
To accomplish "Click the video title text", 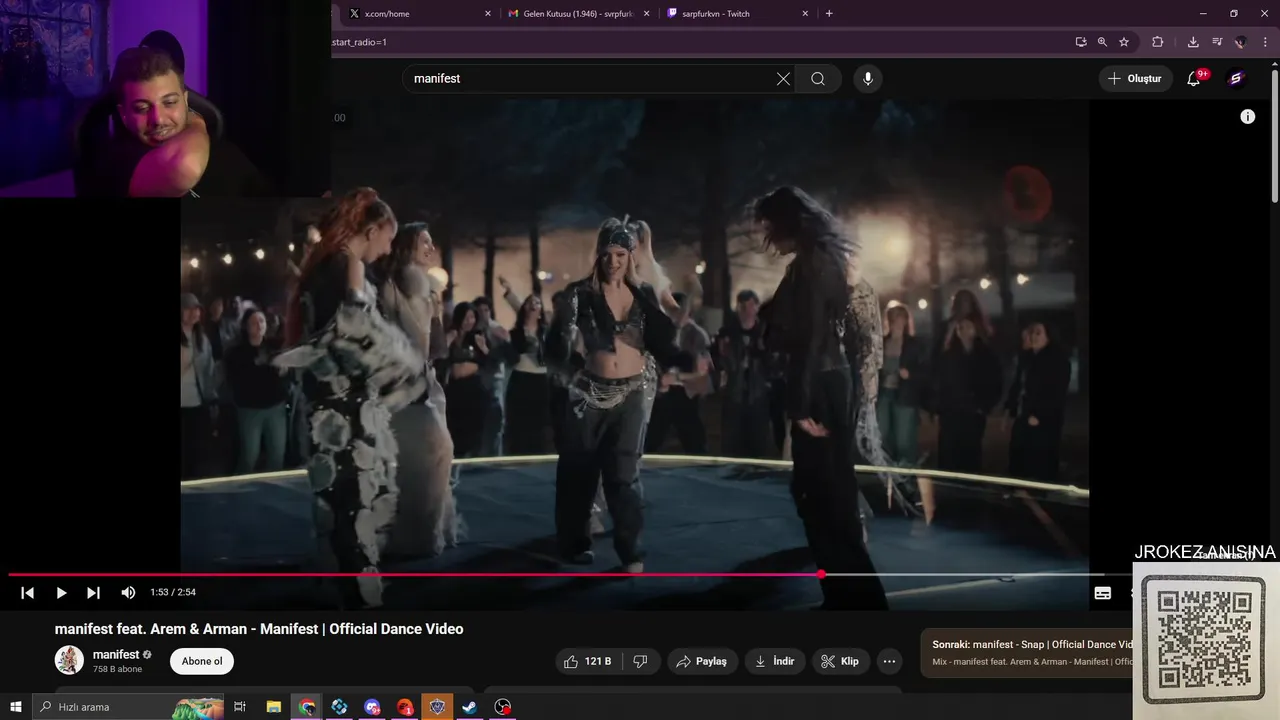I will pos(259,629).
